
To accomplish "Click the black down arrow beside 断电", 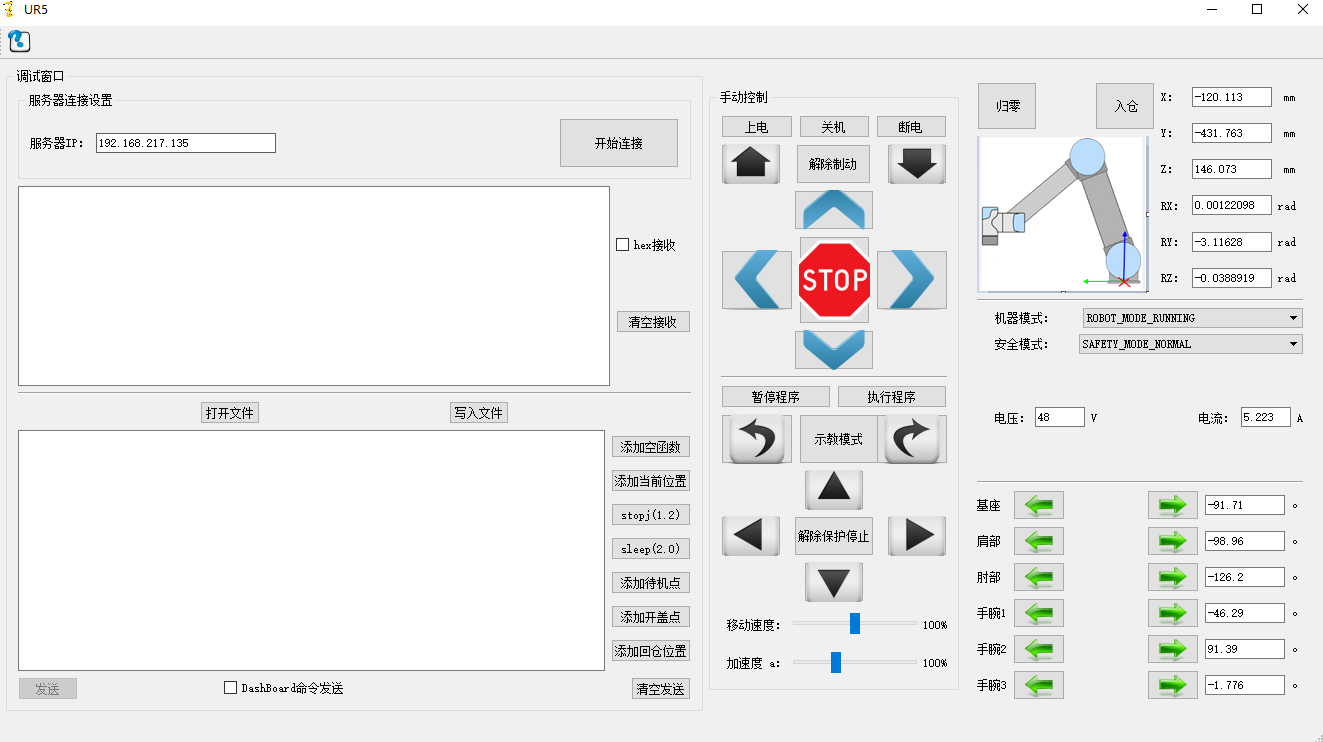I will [916, 163].
